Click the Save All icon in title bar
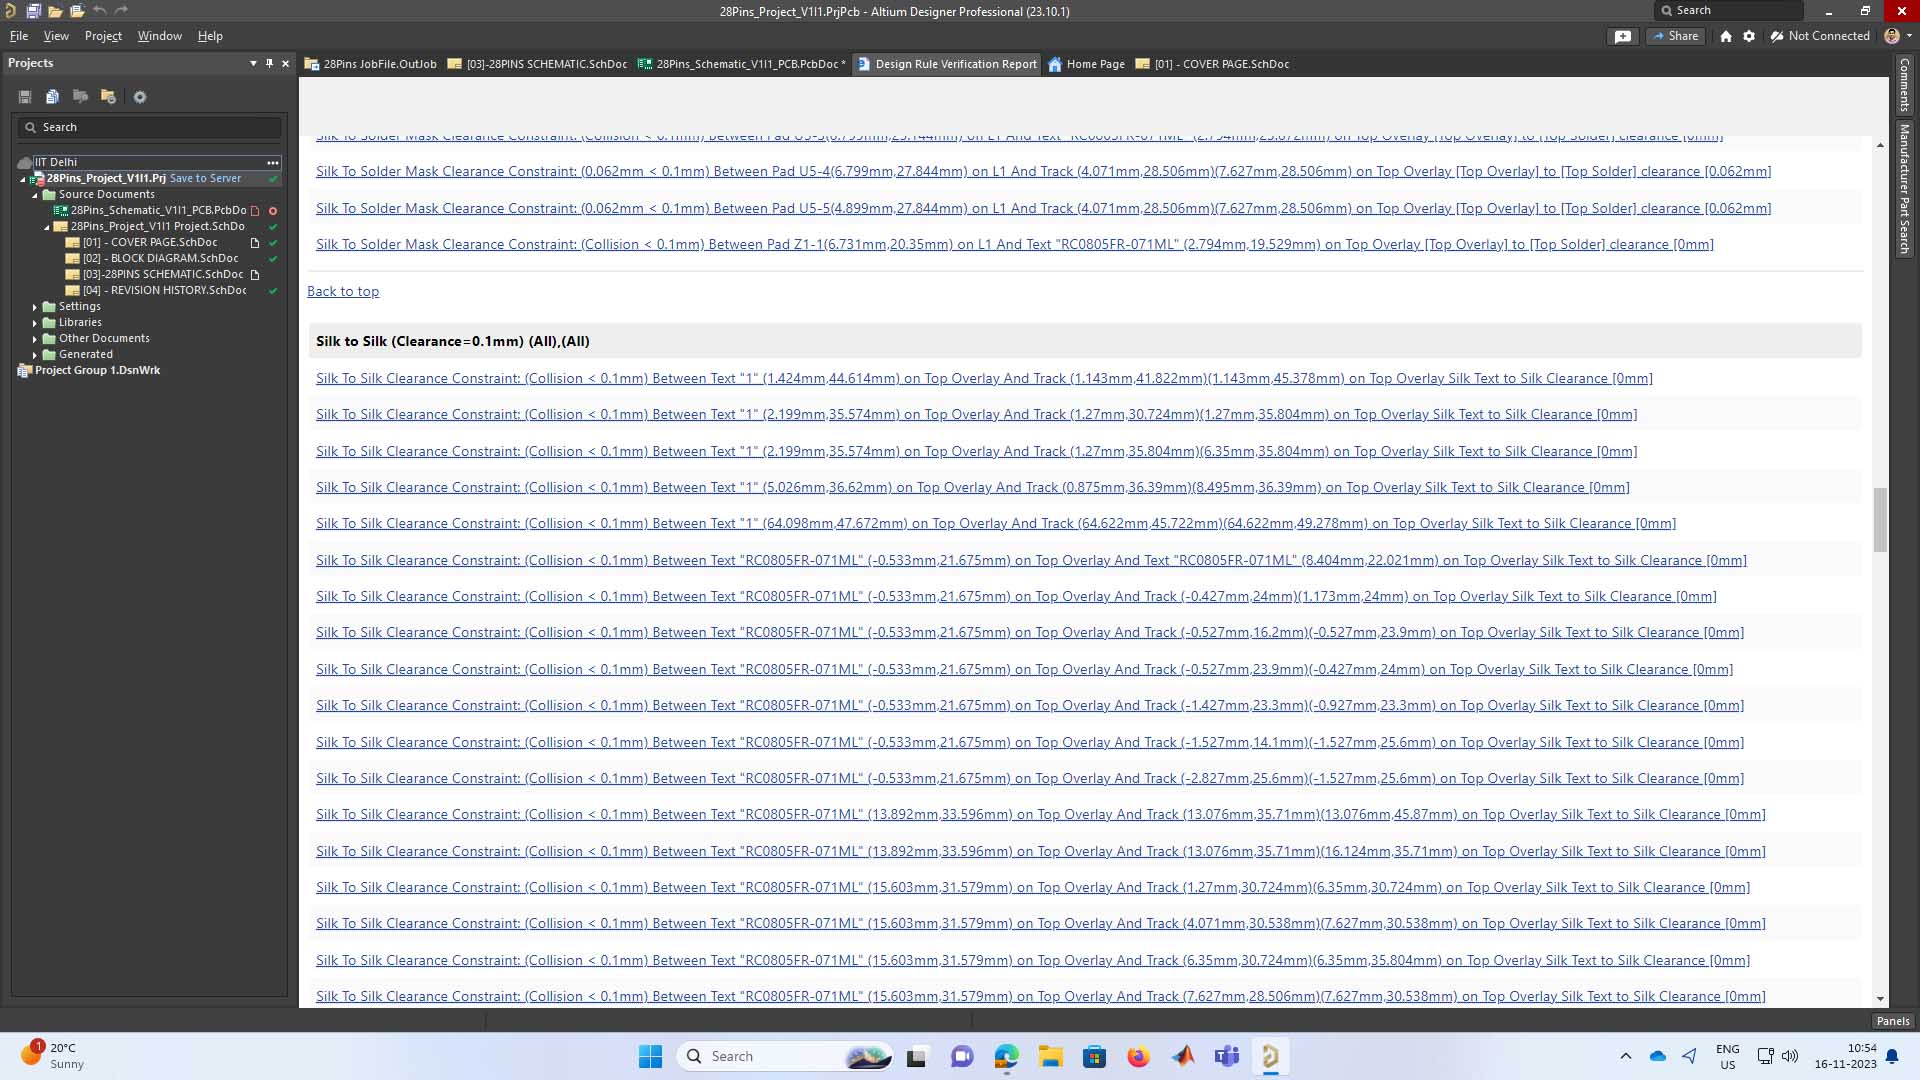 tap(33, 11)
